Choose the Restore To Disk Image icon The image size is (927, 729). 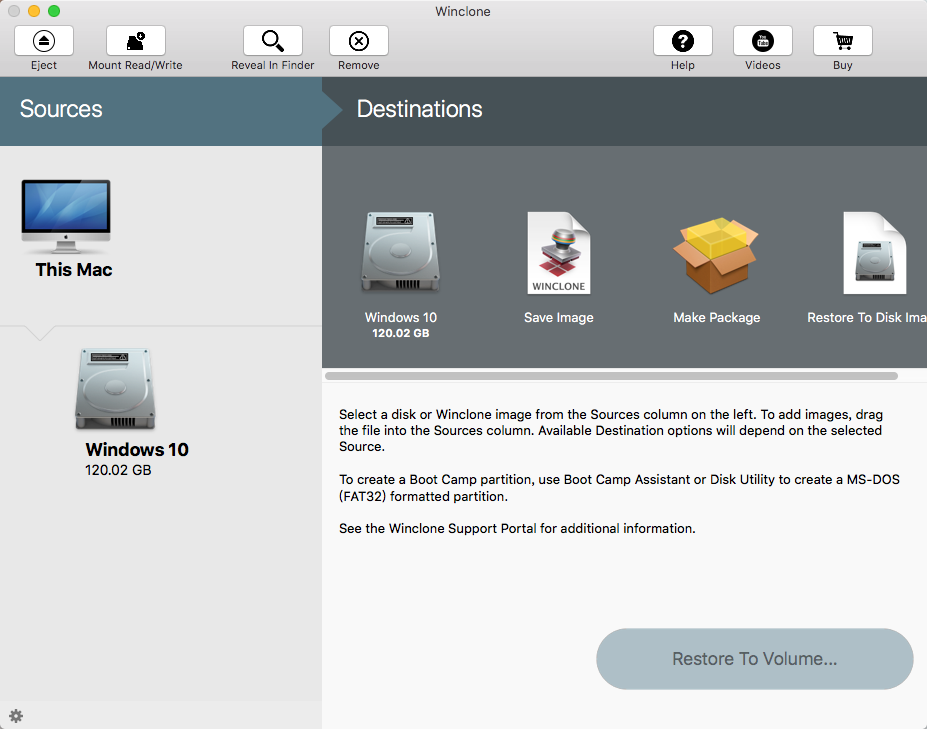point(874,252)
